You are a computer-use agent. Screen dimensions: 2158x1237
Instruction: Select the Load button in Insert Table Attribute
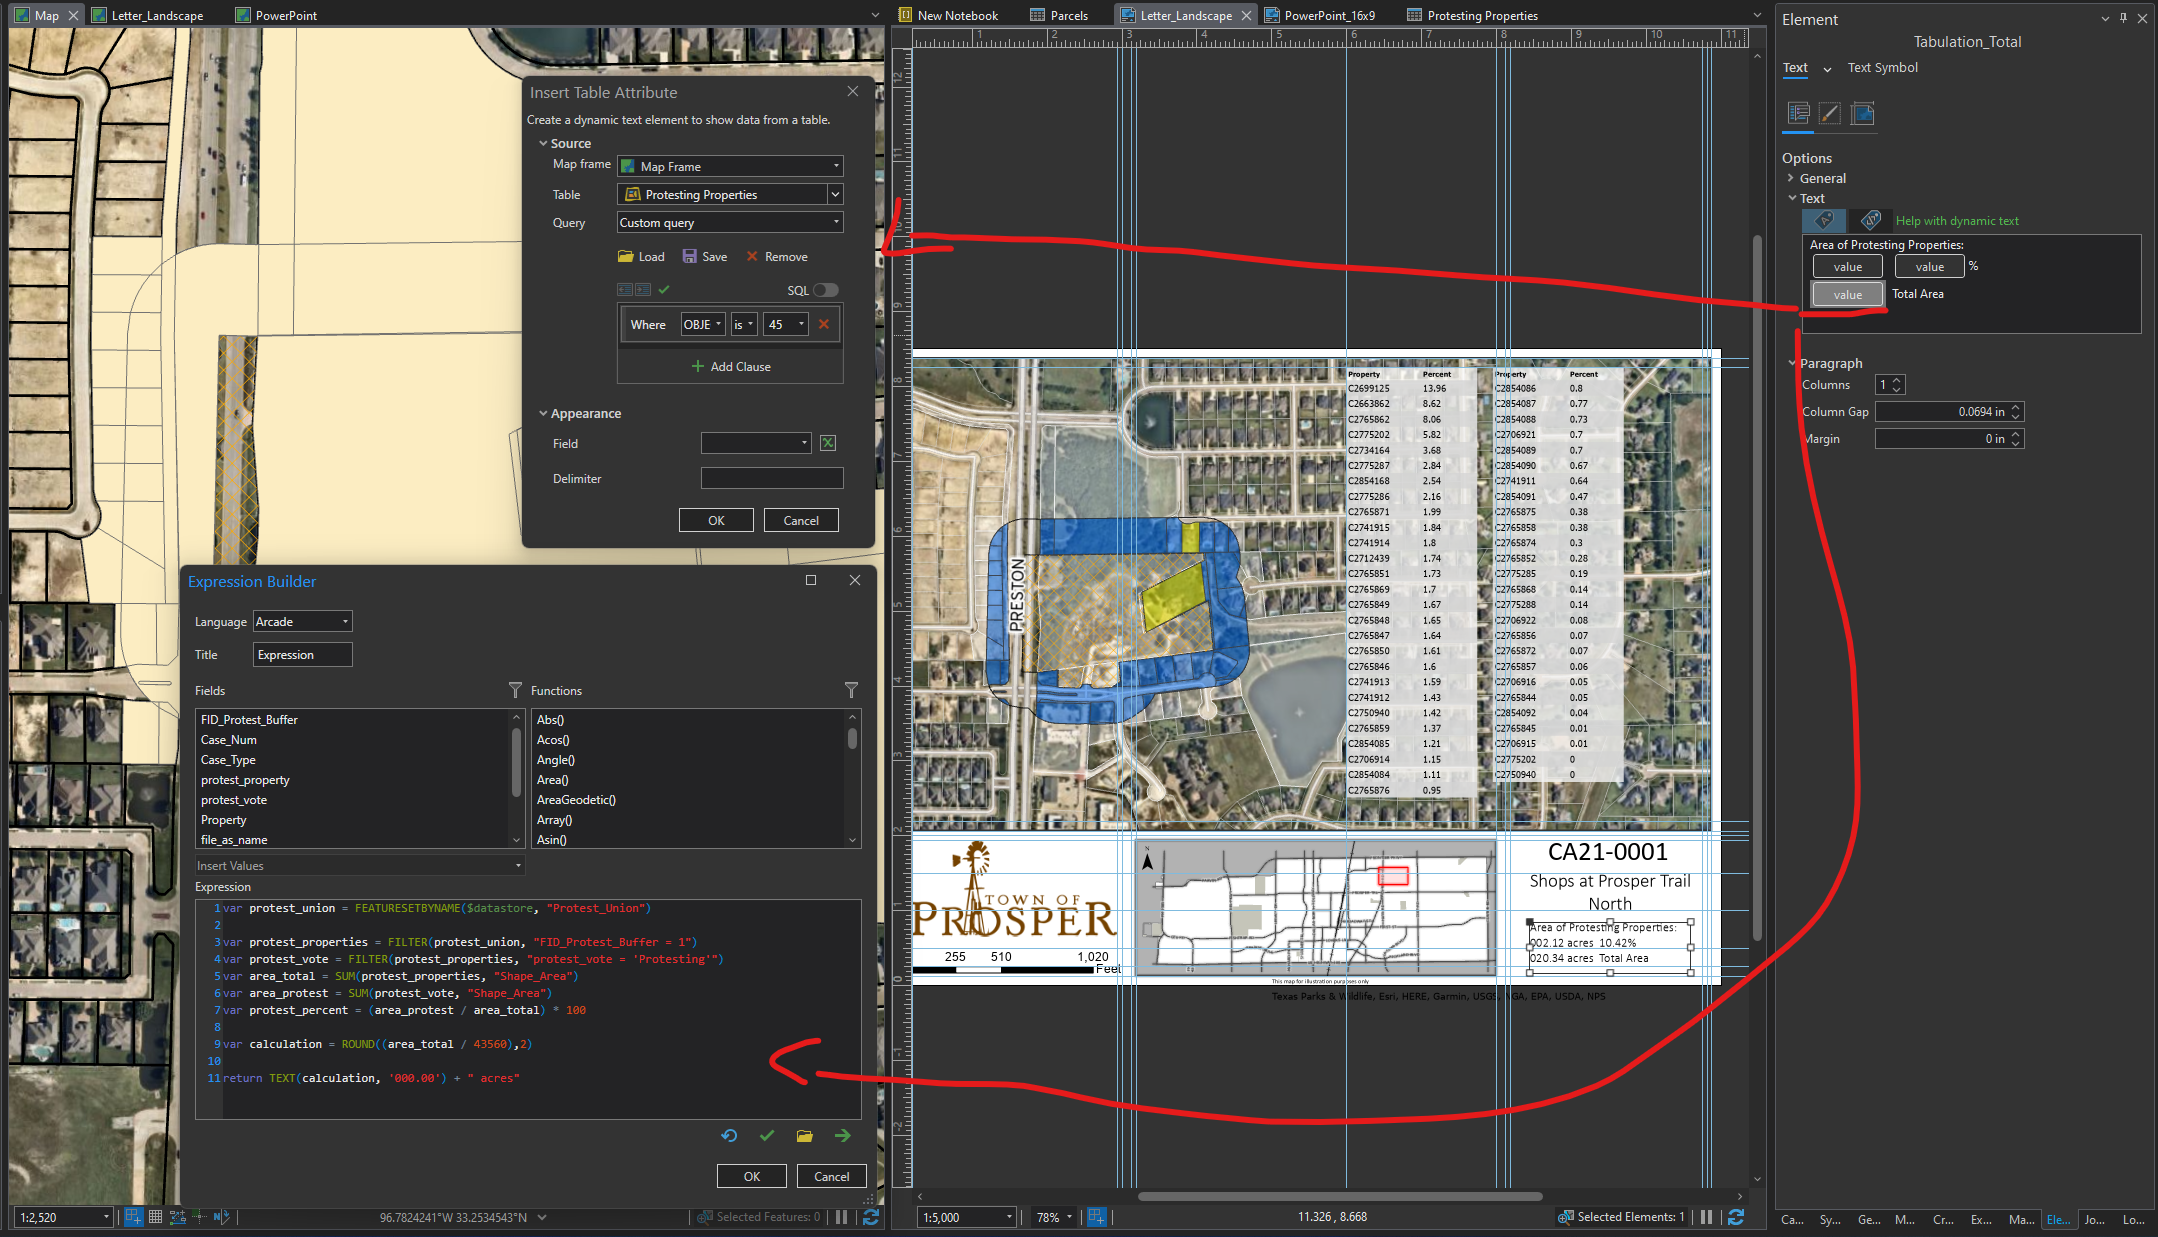(x=641, y=256)
